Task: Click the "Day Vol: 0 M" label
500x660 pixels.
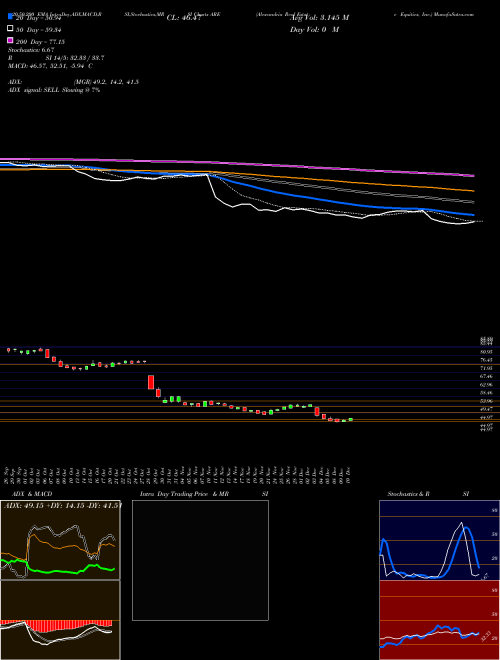Action: point(314,29)
